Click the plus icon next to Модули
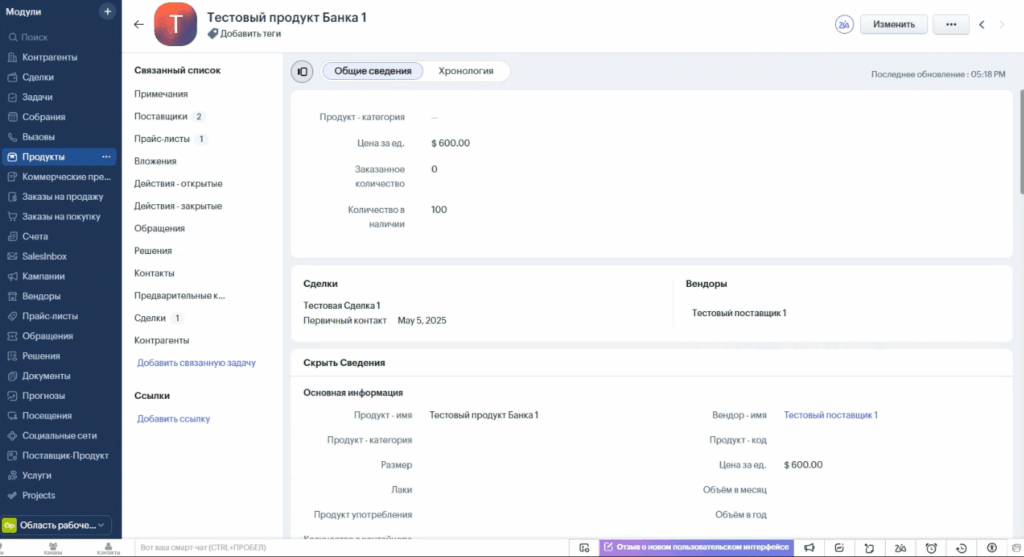This screenshot has height=557, width=1024. (108, 11)
